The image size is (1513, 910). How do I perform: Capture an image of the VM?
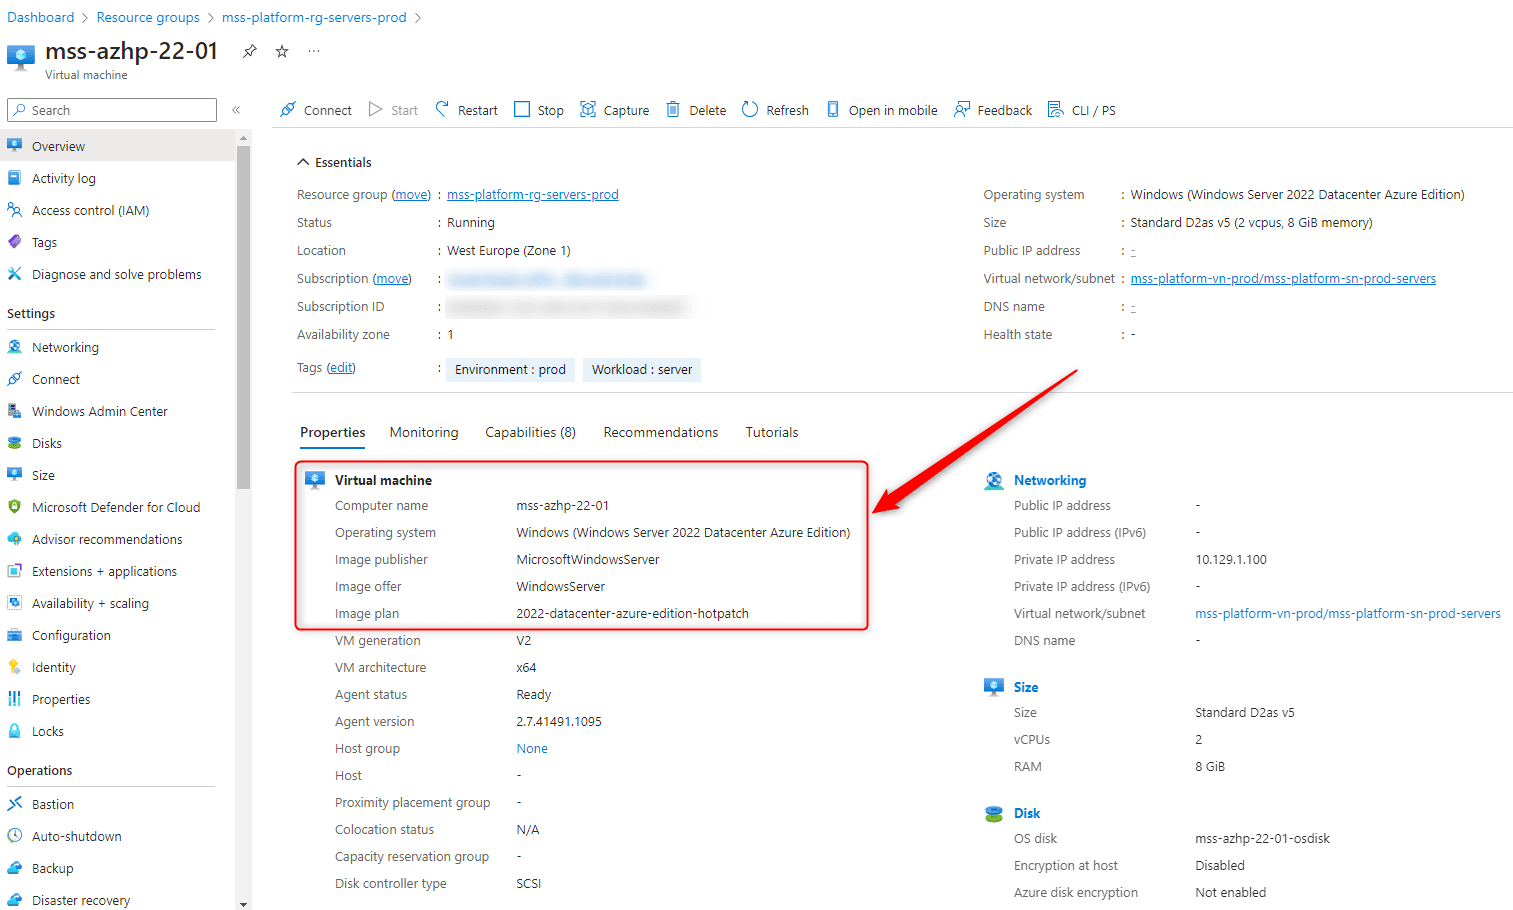point(615,110)
